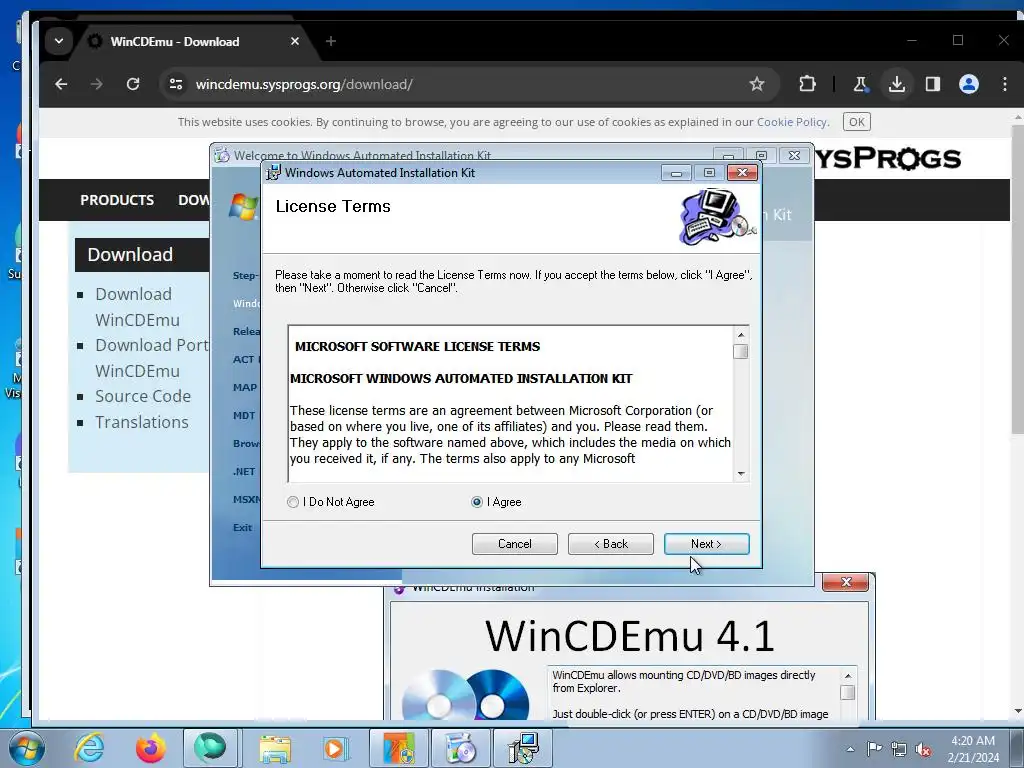Click the Translations link

[x=142, y=422]
